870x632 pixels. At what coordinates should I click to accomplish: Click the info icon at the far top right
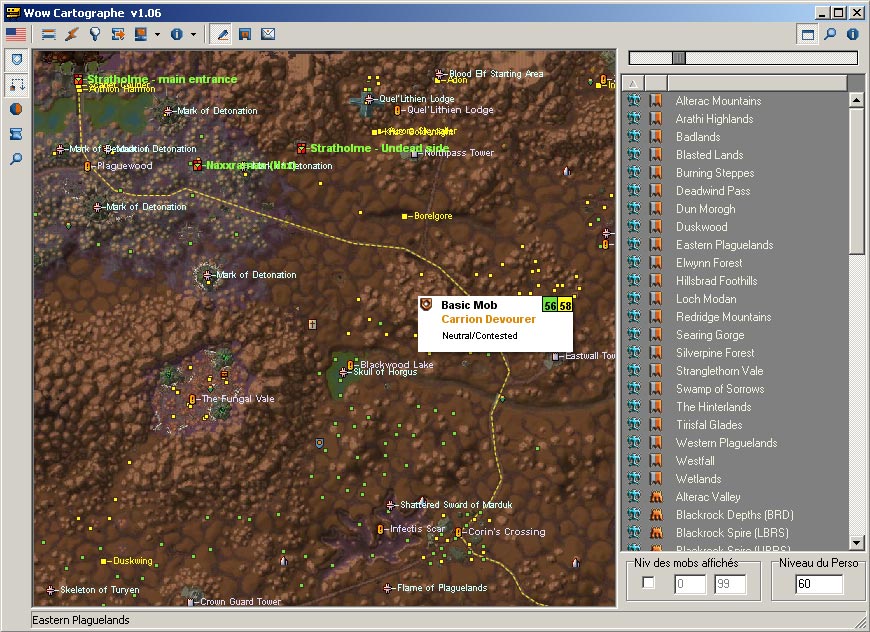[x=853, y=34]
